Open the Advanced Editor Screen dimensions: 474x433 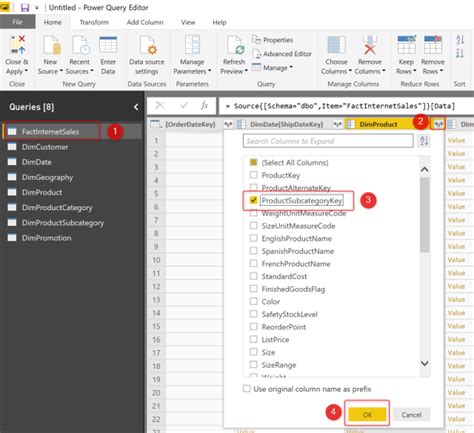tap(282, 54)
